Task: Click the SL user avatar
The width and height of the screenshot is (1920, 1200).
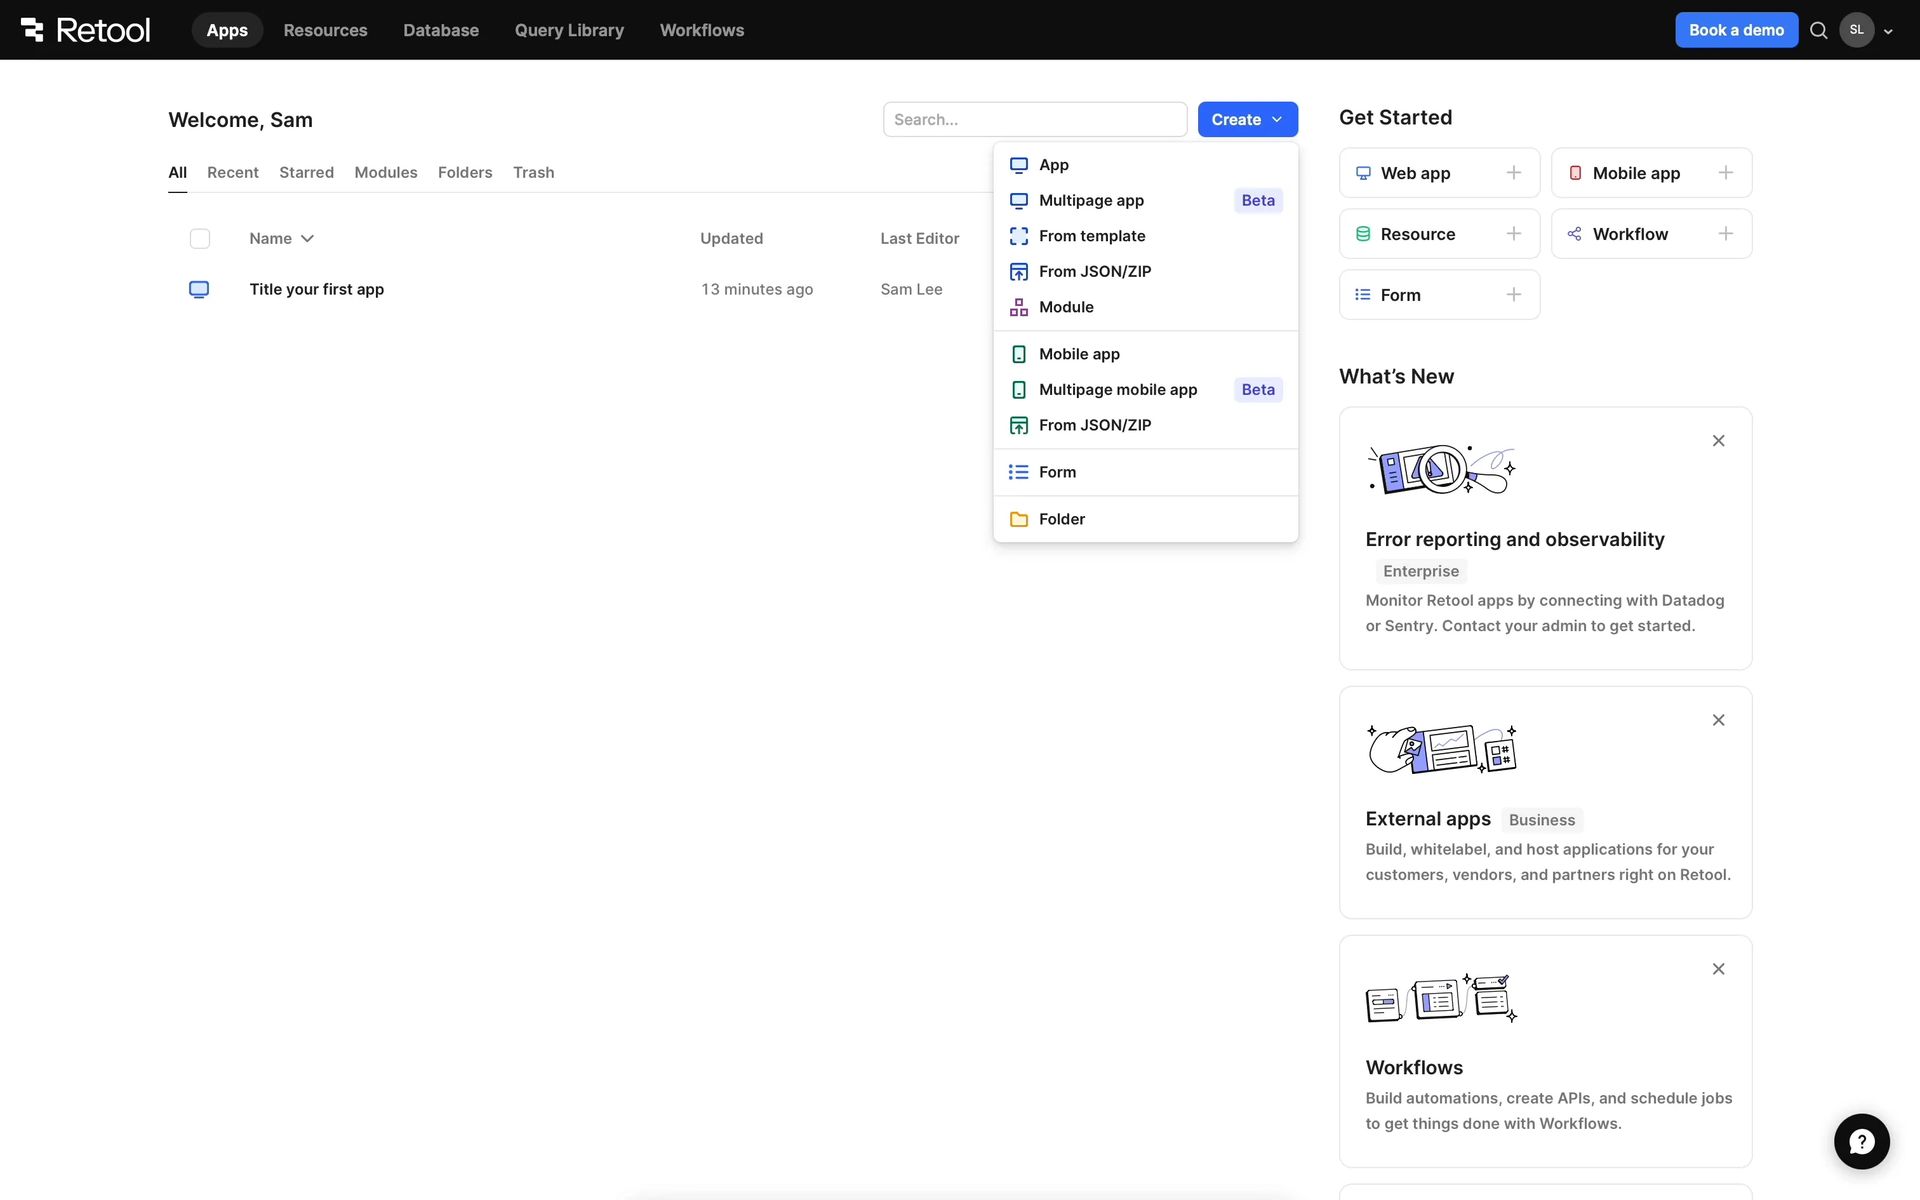Action: tap(1857, 30)
